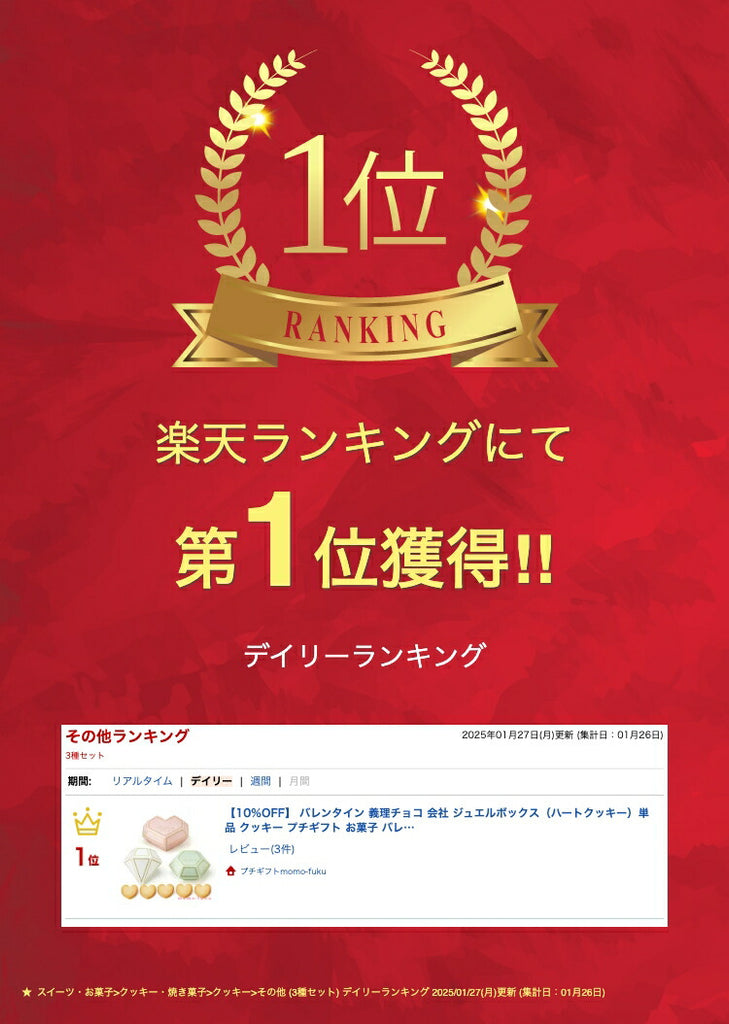This screenshot has height=1024, width=729.
Task: Click the その他ランキング heading
Action: pyautogui.click(x=127, y=736)
